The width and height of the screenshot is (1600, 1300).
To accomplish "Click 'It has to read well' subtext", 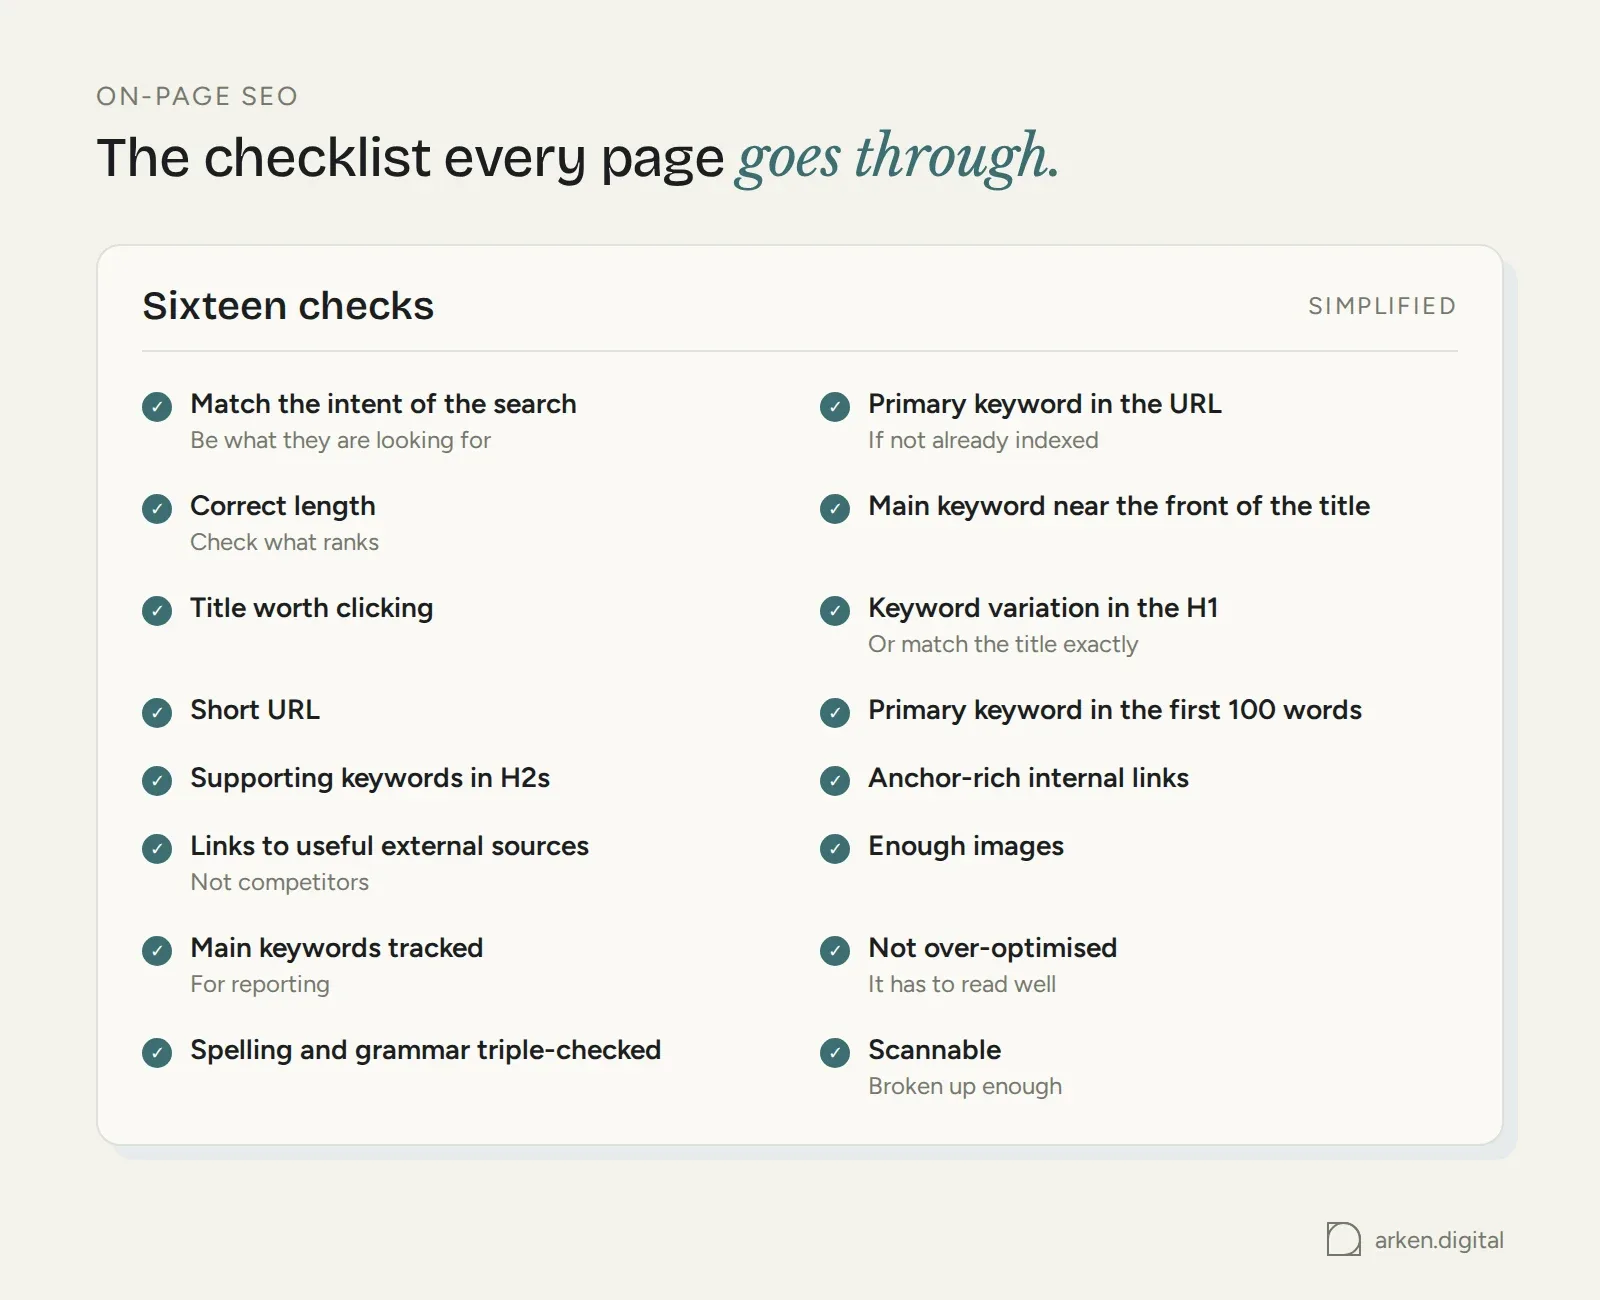I will (962, 984).
